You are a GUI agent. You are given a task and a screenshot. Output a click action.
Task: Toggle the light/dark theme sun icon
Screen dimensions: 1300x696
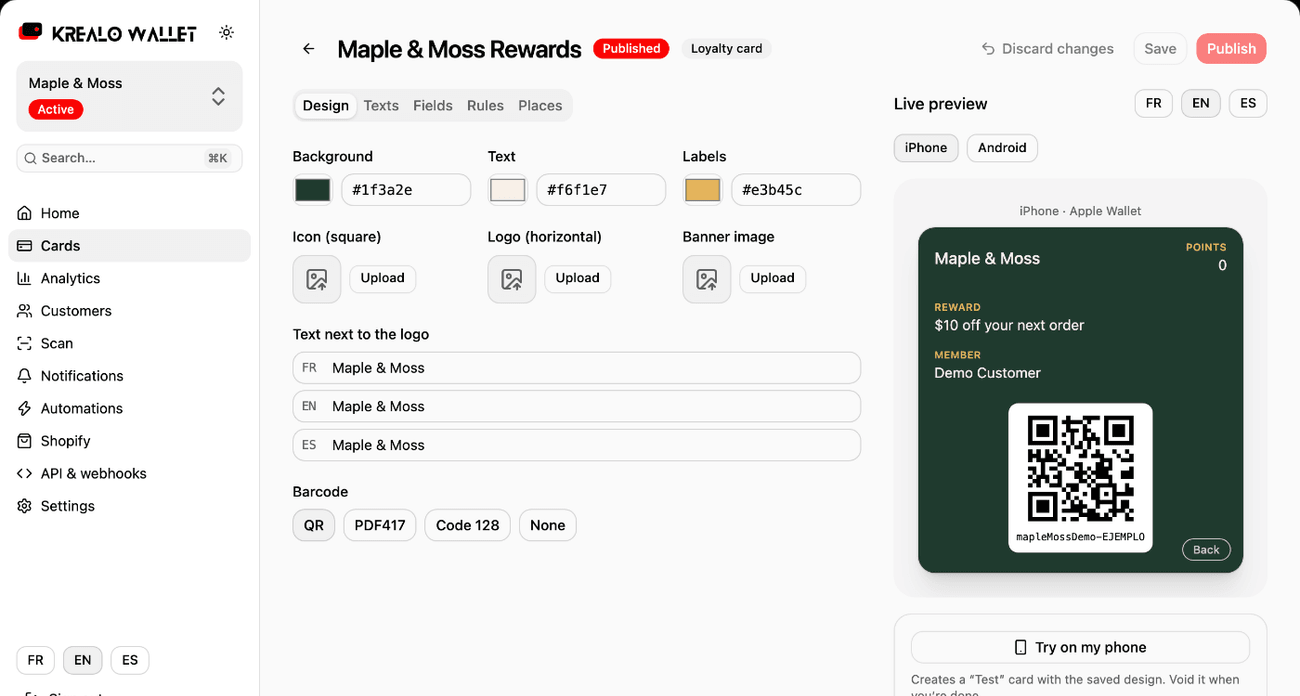227,32
